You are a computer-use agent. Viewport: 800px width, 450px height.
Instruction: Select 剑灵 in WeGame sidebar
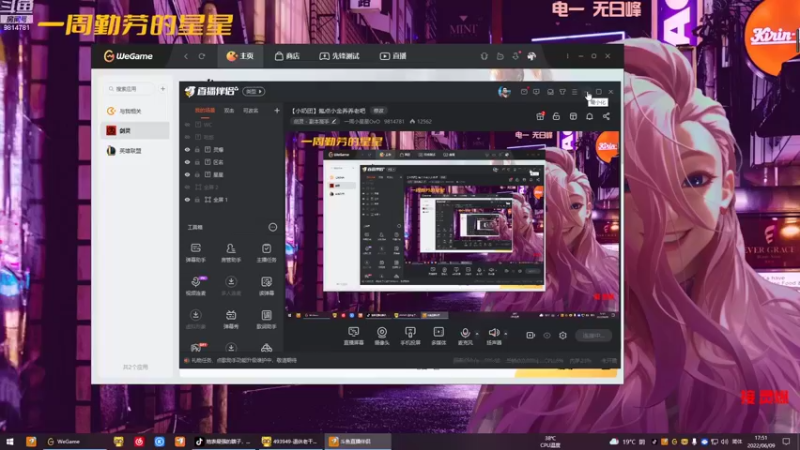pos(135,131)
